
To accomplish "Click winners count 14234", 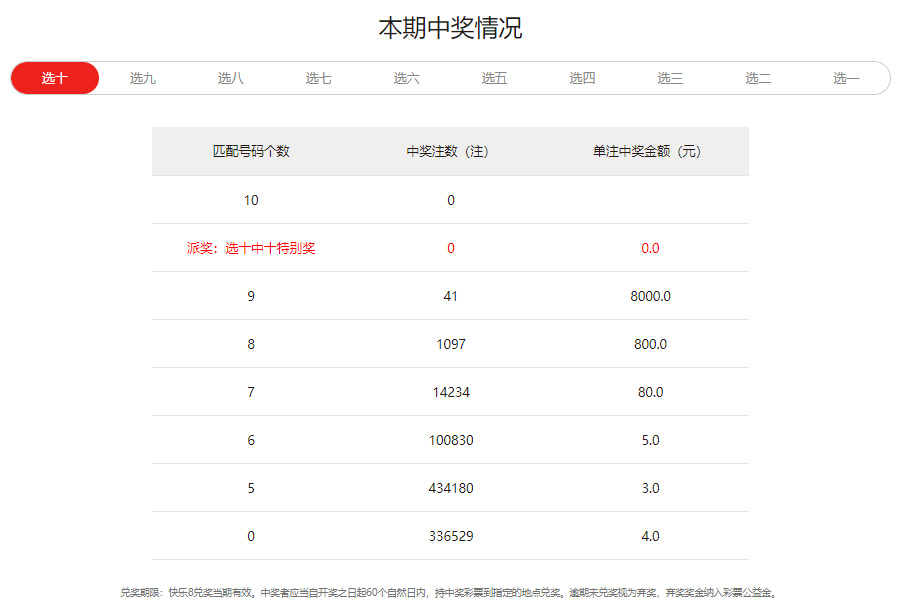I will [x=451, y=392].
